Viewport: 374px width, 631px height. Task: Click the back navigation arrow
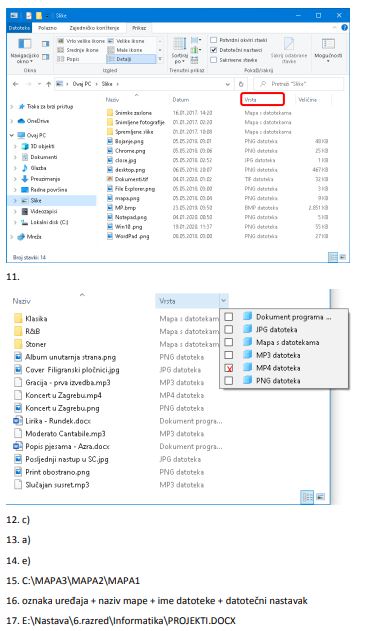tap(16, 84)
